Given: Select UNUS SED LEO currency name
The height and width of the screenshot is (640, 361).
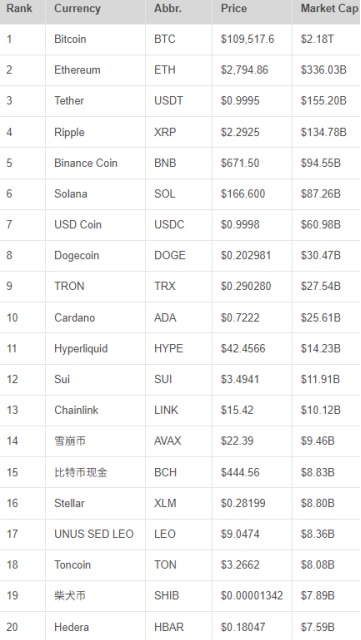Looking at the screenshot, I should 94,534.
